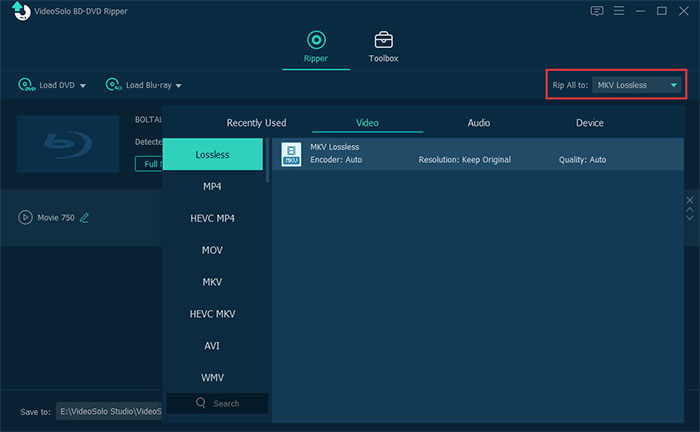700x432 pixels.
Task: Click the format list scrollbar
Action: click(x=267, y=160)
